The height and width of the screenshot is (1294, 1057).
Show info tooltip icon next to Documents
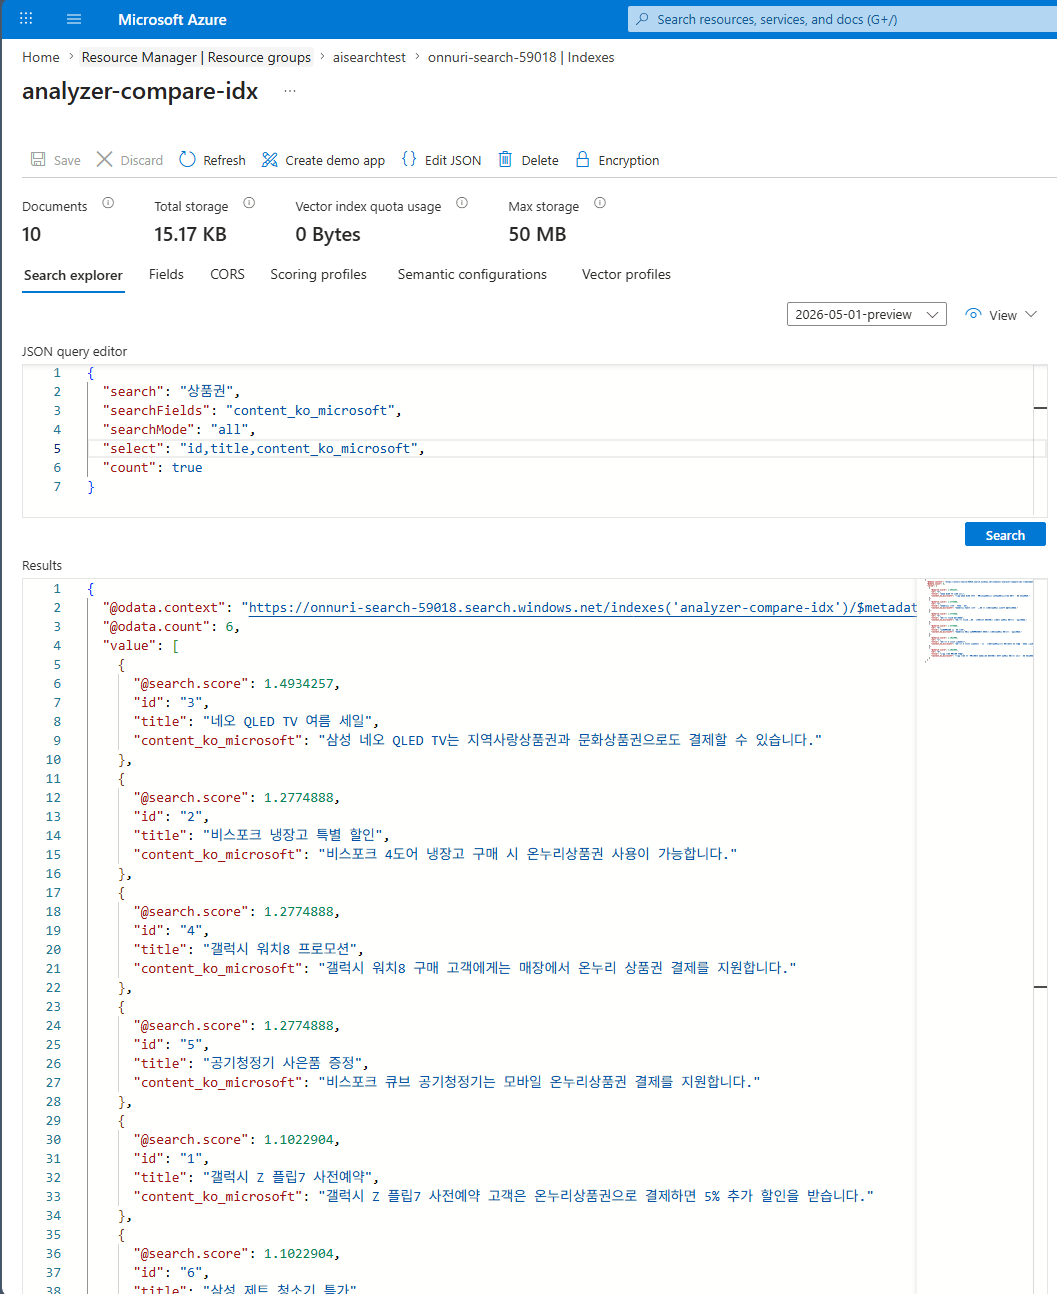(108, 203)
